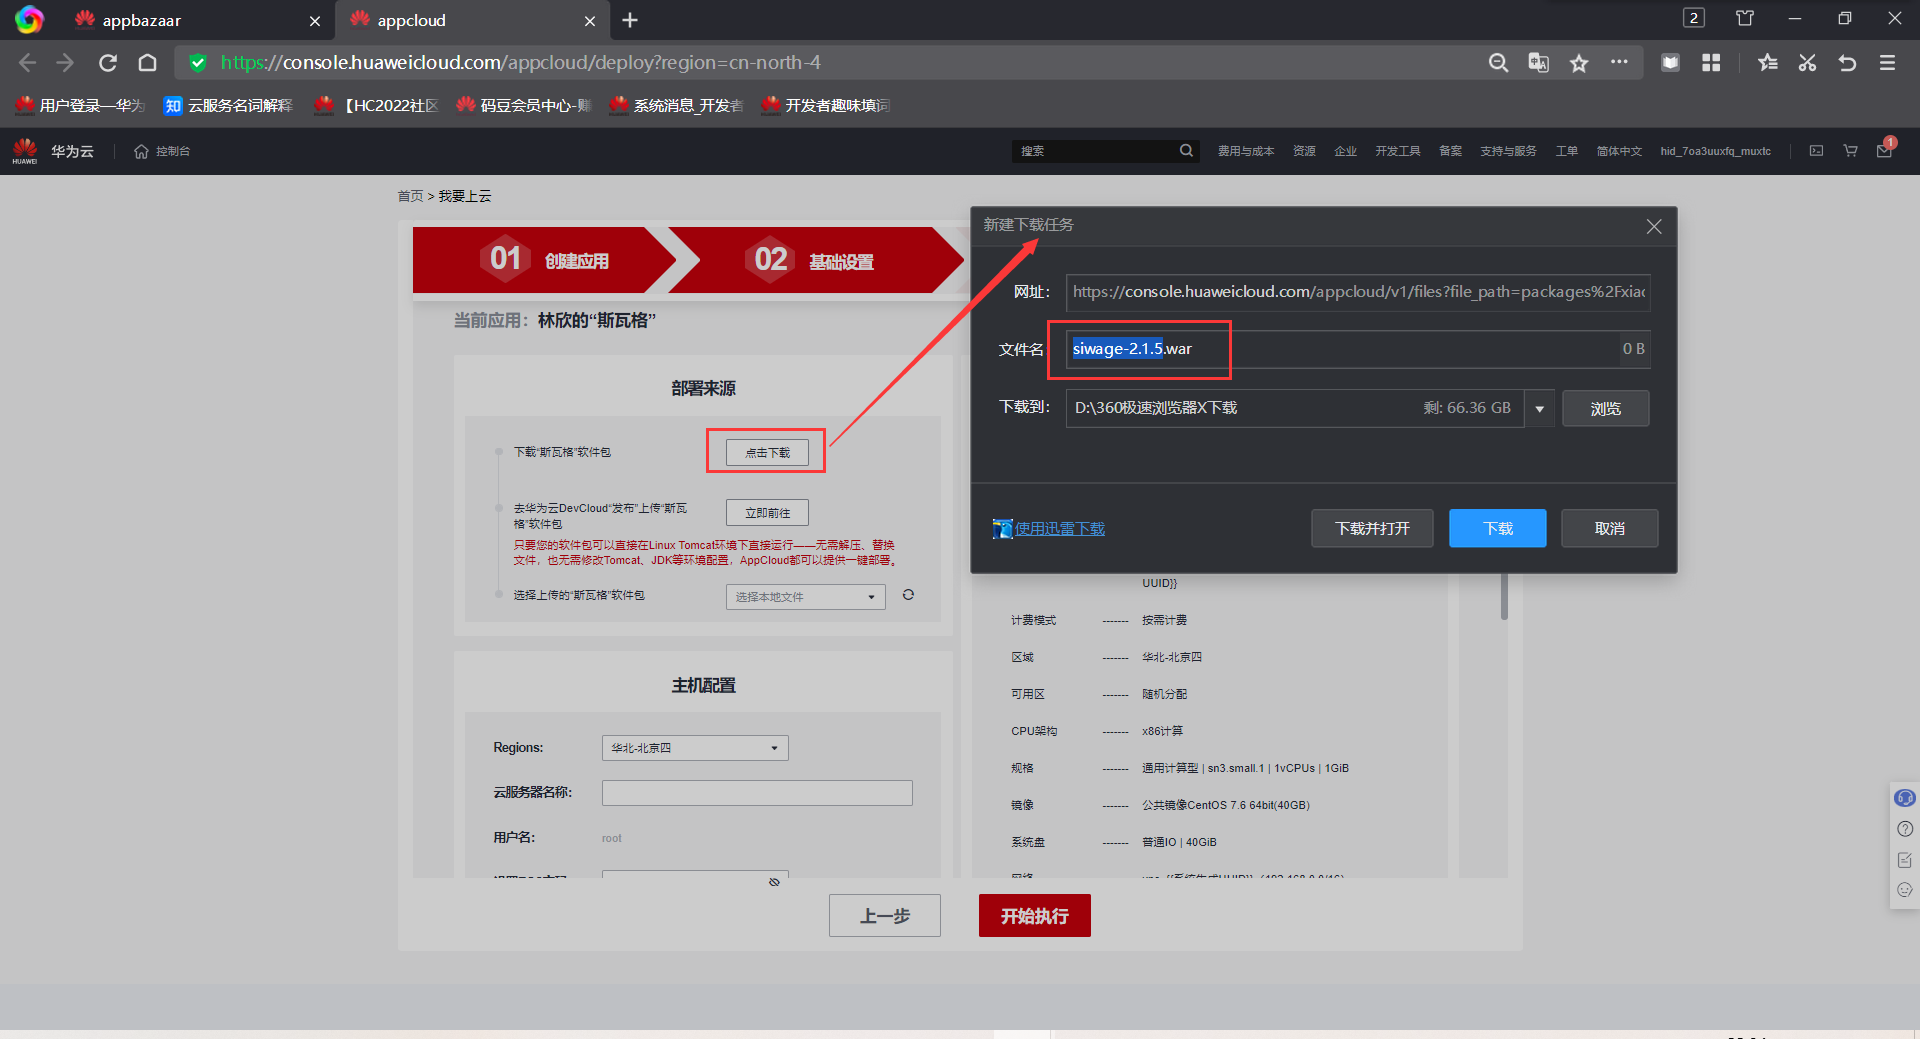Open the Regions dropdown 华北-北京四

695,748
